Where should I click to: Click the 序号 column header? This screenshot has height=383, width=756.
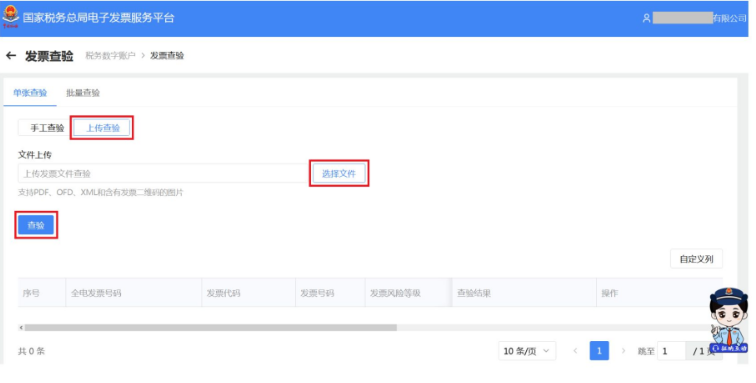pyautogui.click(x=41, y=293)
